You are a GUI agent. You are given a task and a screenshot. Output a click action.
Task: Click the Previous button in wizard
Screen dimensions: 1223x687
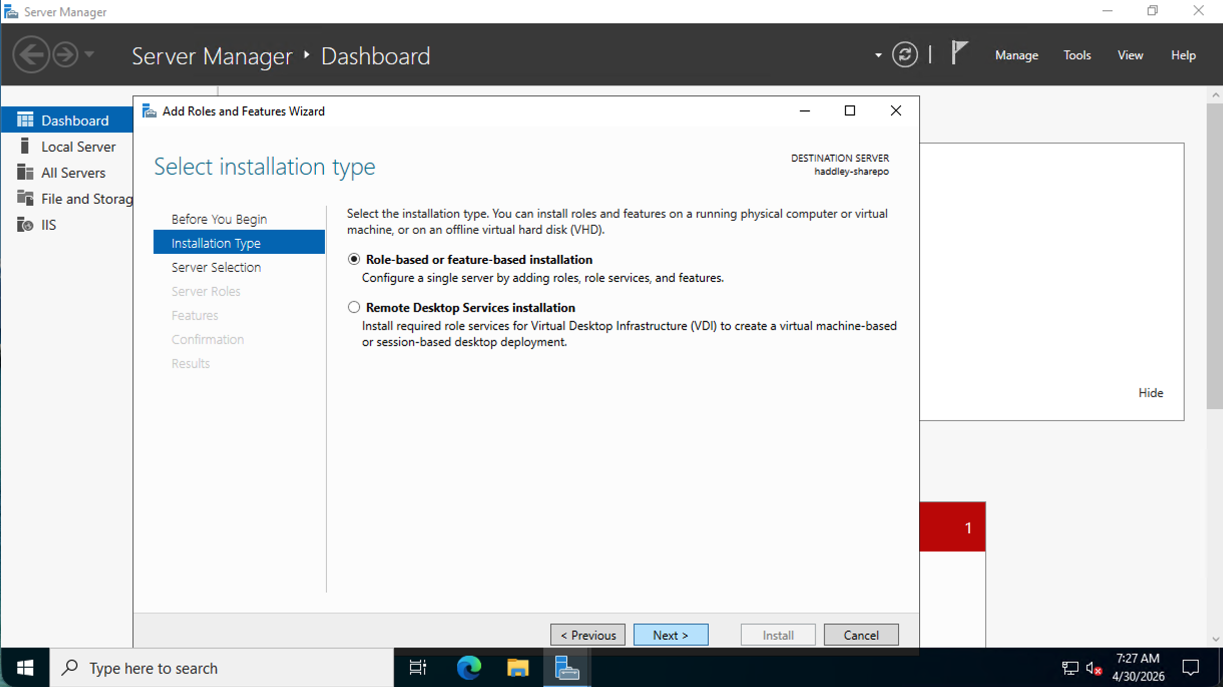[588, 635]
